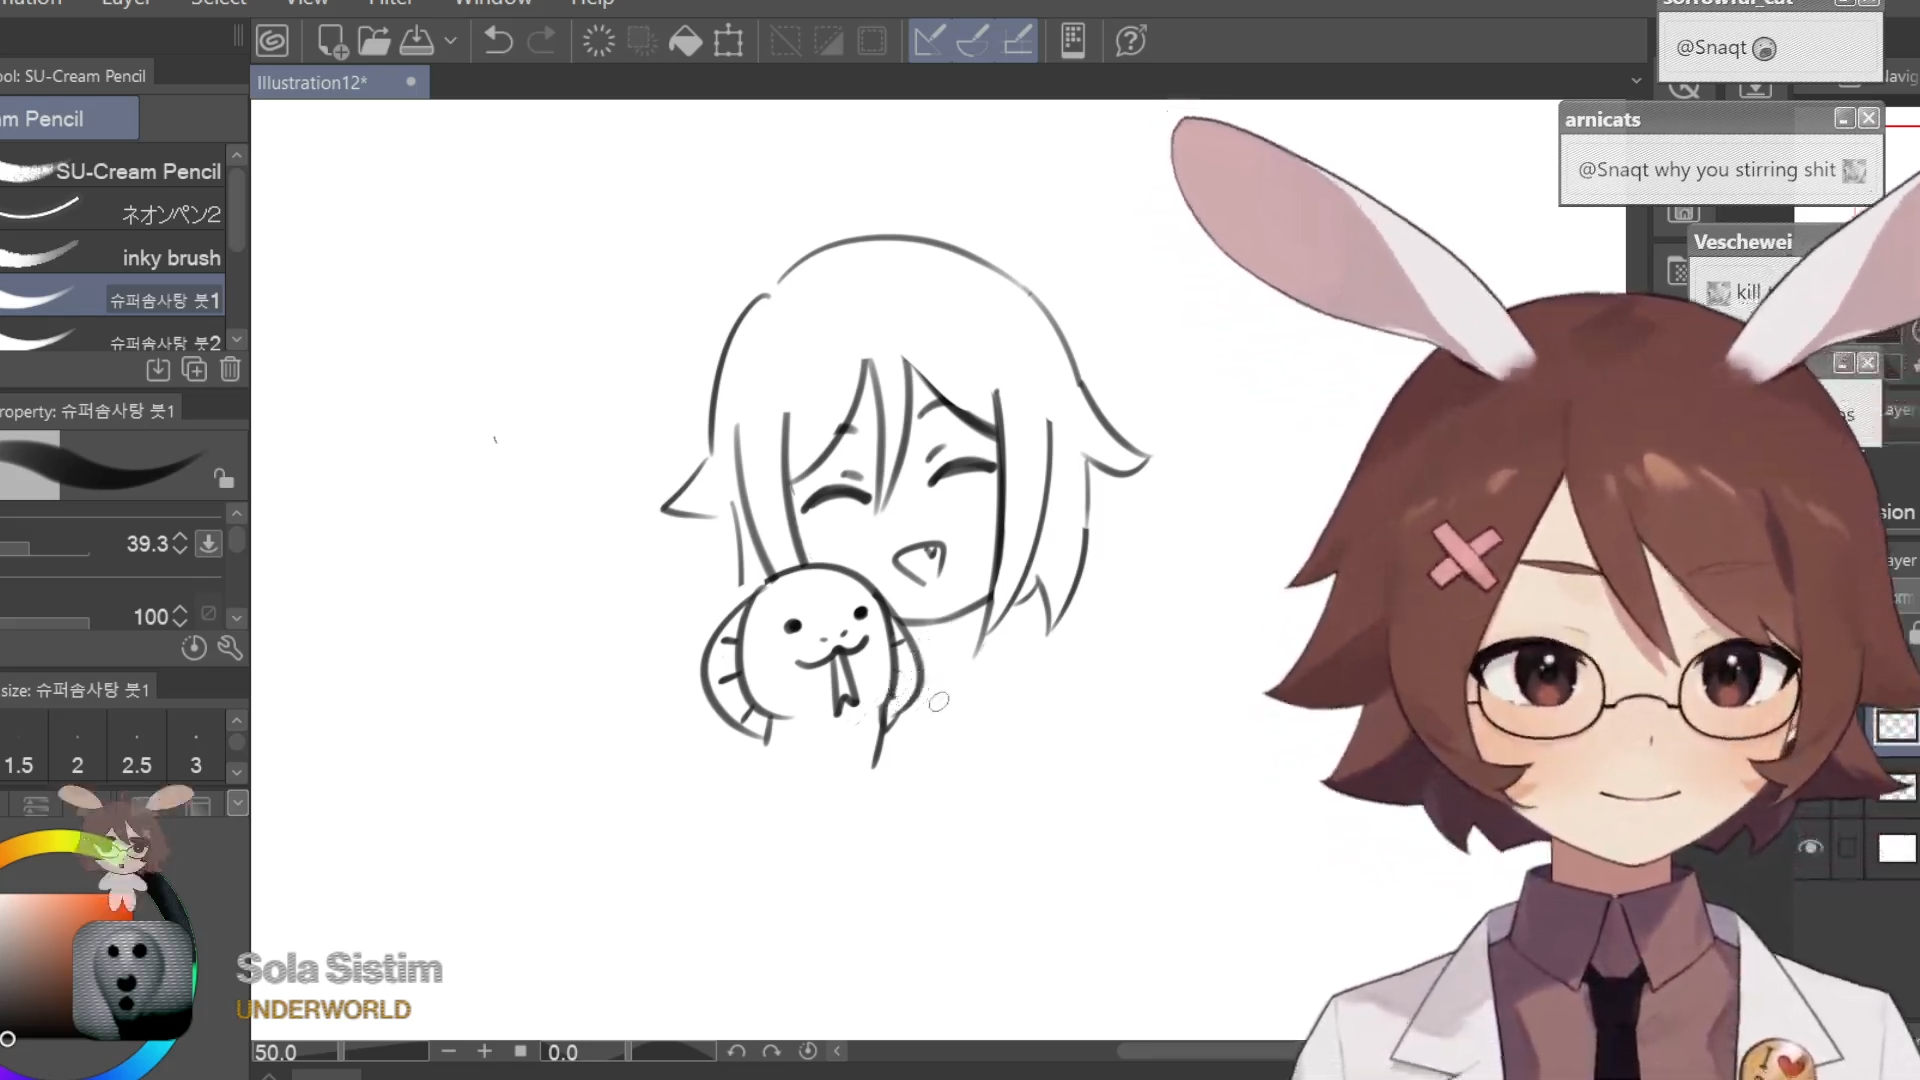
Task: Open brush size dynamics button
Action: pyautogui.click(x=208, y=543)
